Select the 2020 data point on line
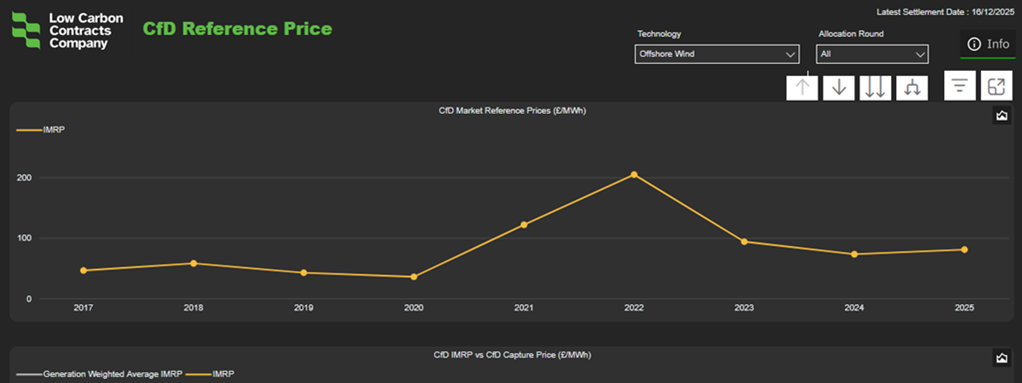 413,277
